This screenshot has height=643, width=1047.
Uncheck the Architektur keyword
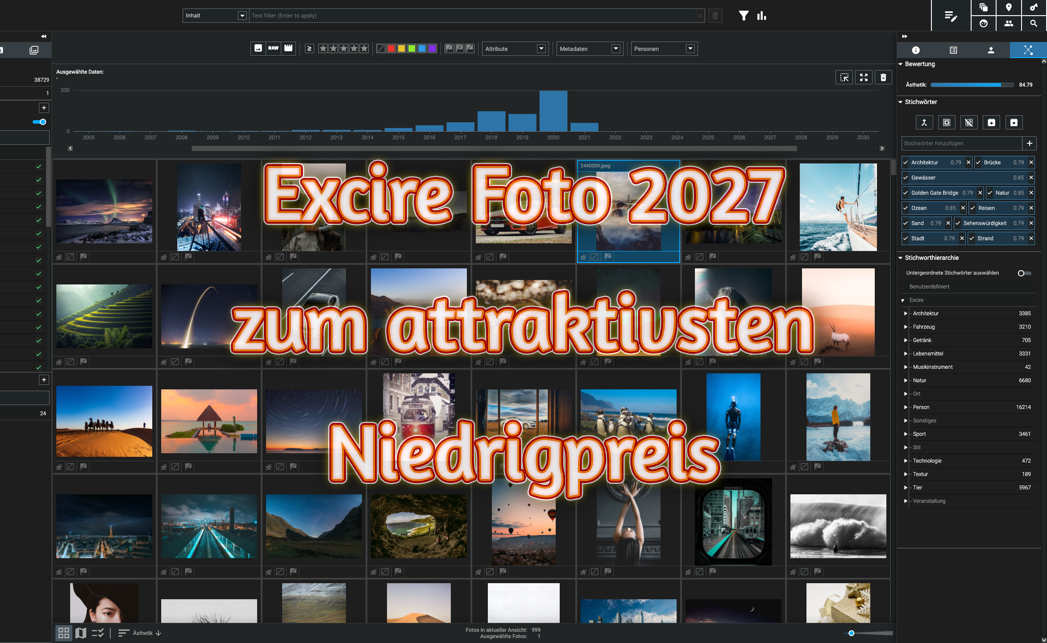point(906,162)
